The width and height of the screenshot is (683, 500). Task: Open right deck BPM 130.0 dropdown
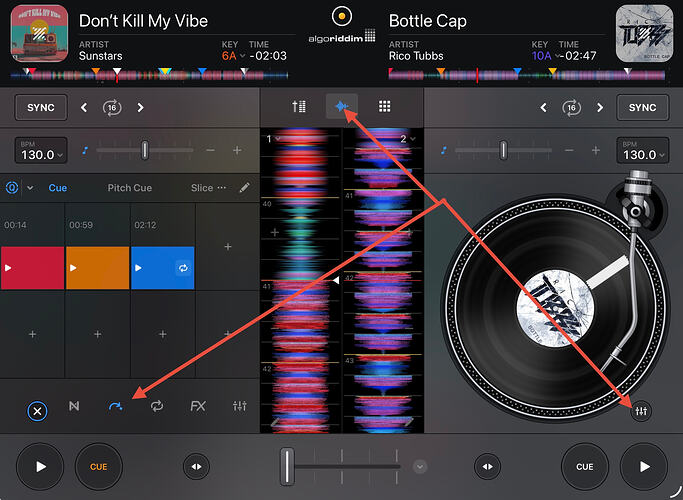pos(642,150)
